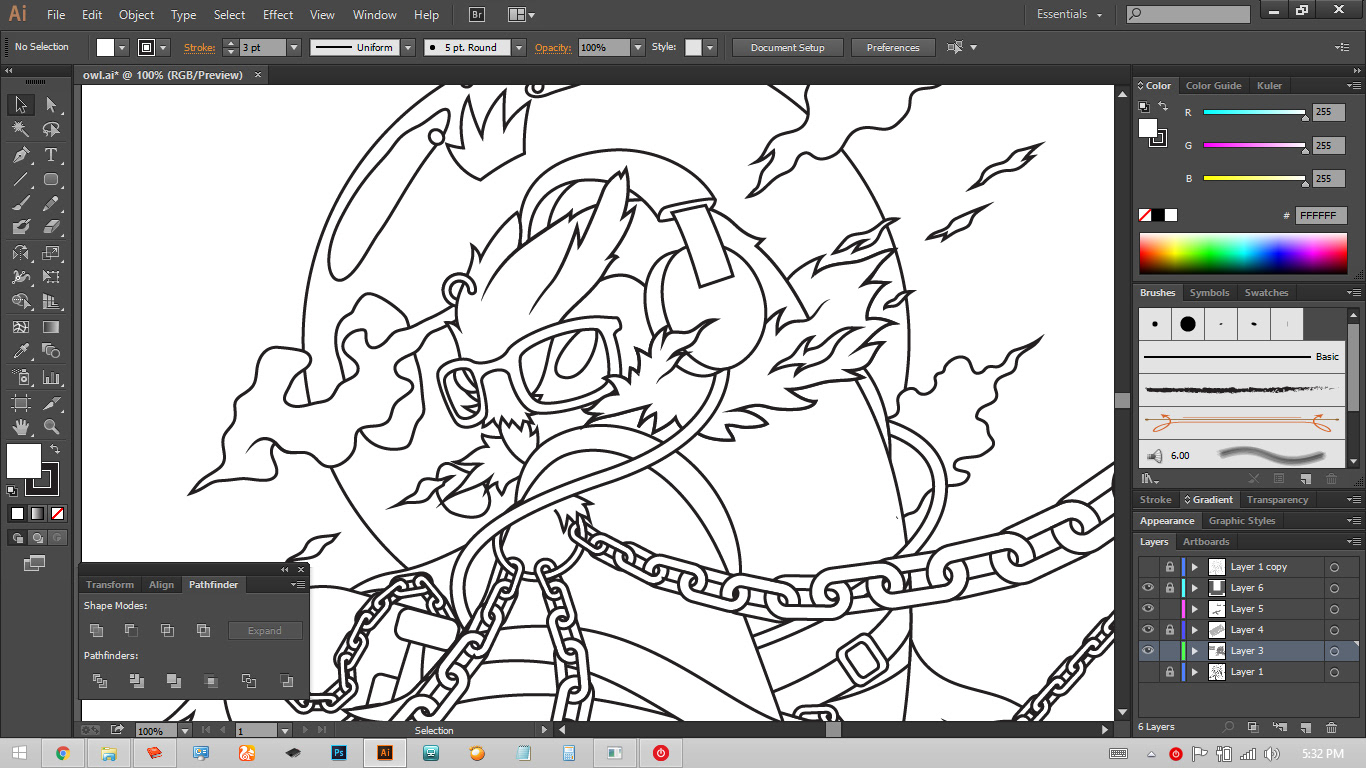1366x768 pixels.
Task: Select the Rounded Rectangle tool
Action: click(51, 180)
